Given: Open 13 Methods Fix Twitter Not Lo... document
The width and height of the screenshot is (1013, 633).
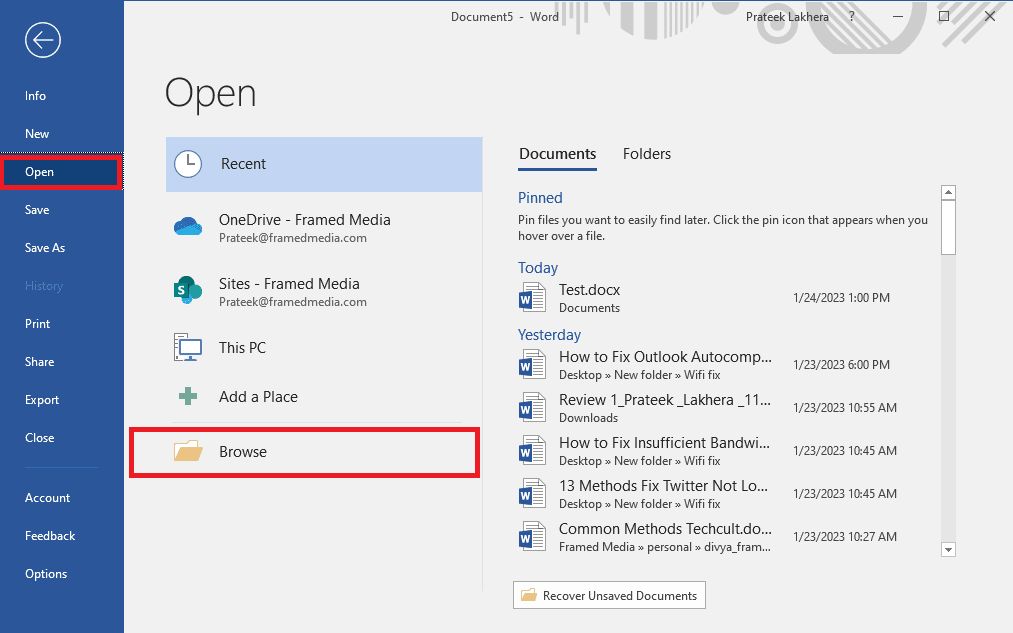Looking at the screenshot, I should click(724, 493).
